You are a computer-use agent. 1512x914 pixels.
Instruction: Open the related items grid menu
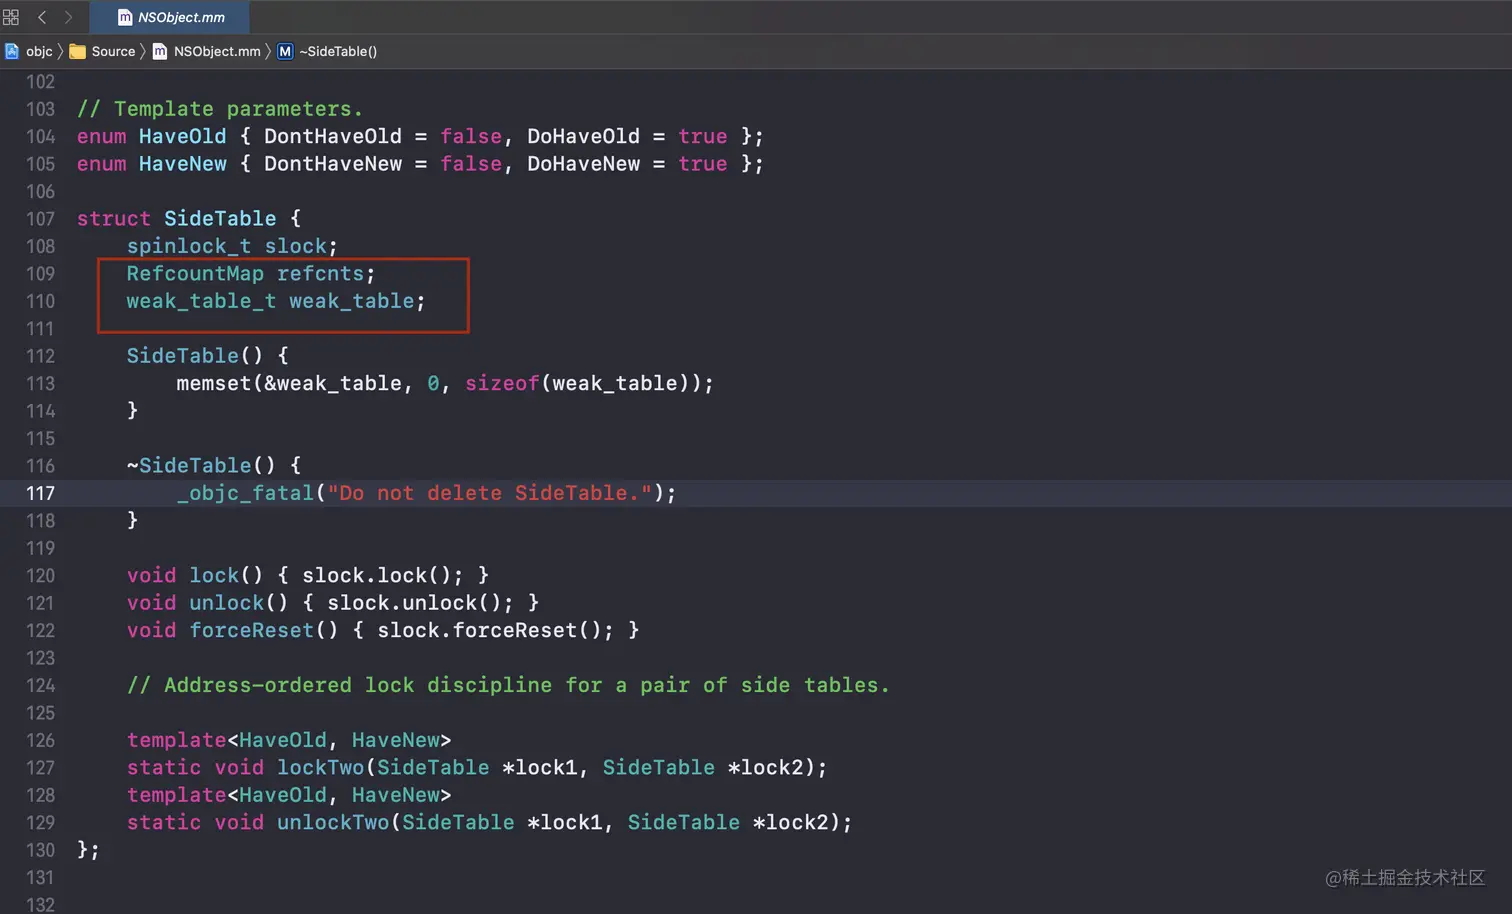[x=11, y=17]
